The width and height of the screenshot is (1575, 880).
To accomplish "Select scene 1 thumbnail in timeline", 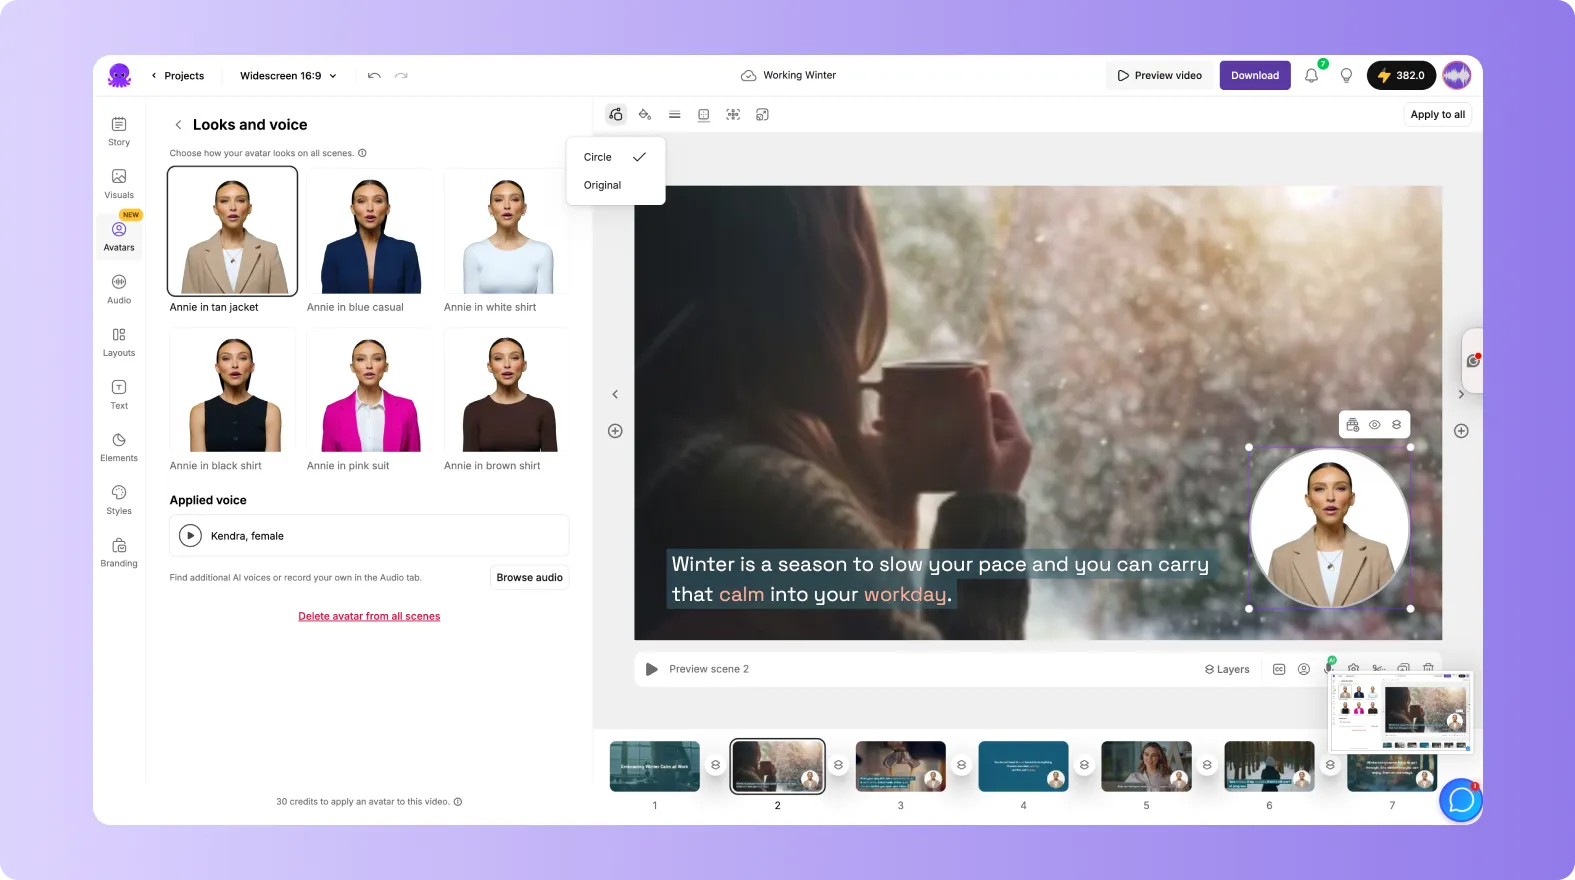I will point(655,766).
